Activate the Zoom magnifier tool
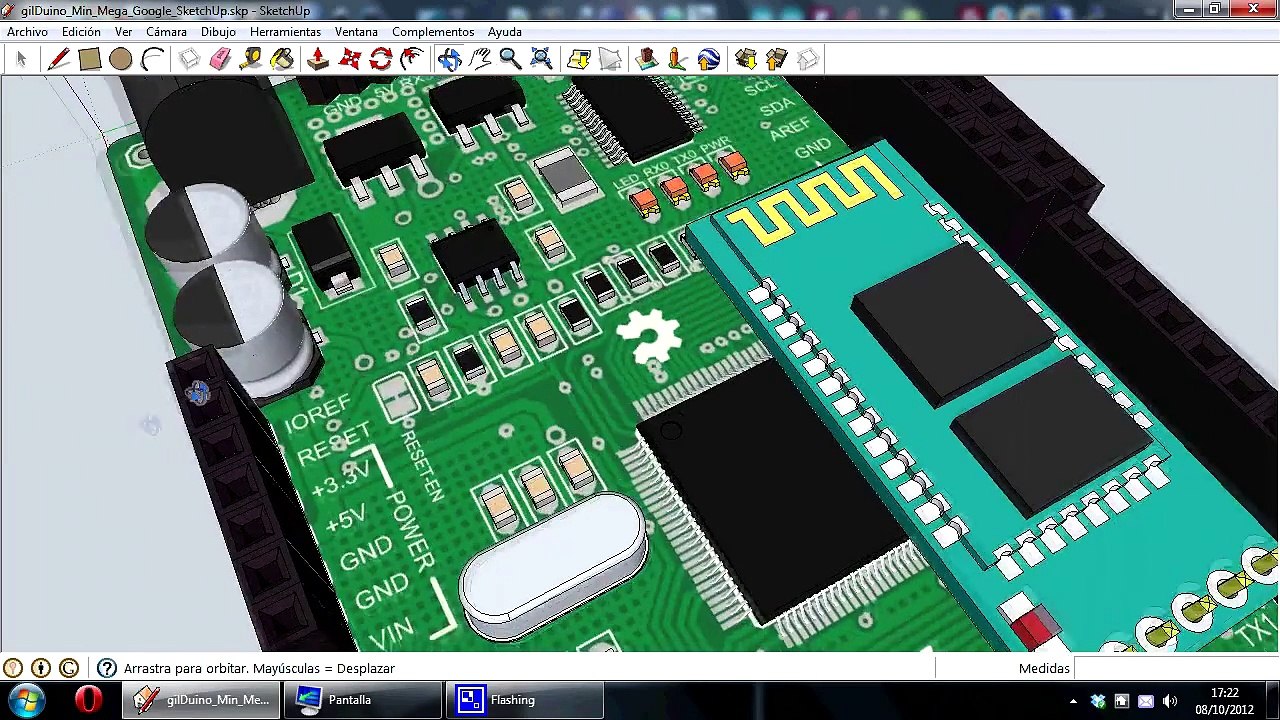Viewport: 1280px width, 720px height. (510, 59)
